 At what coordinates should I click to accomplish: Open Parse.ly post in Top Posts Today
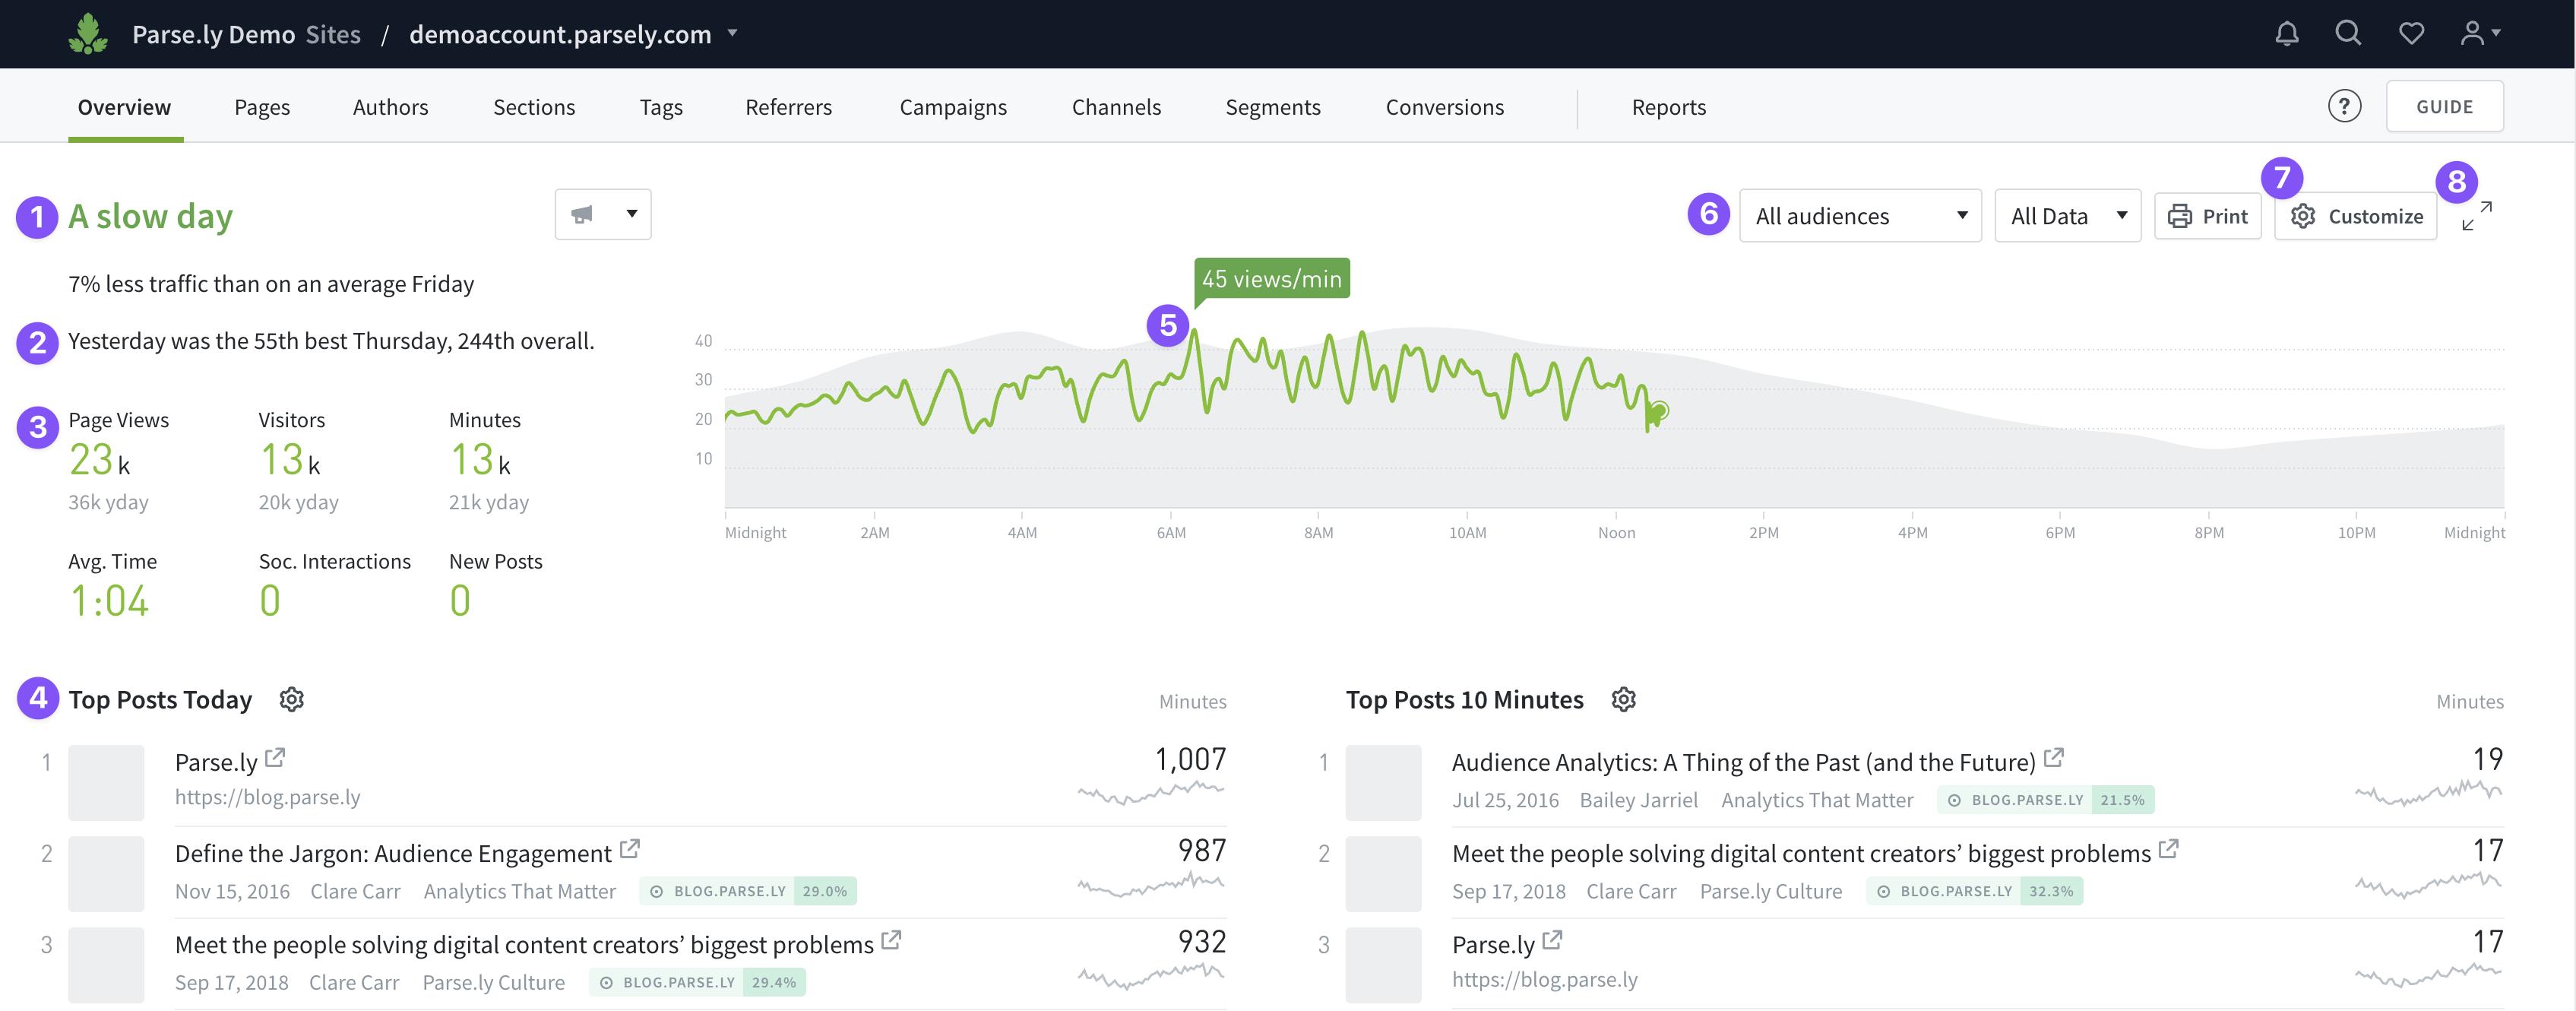(x=216, y=762)
